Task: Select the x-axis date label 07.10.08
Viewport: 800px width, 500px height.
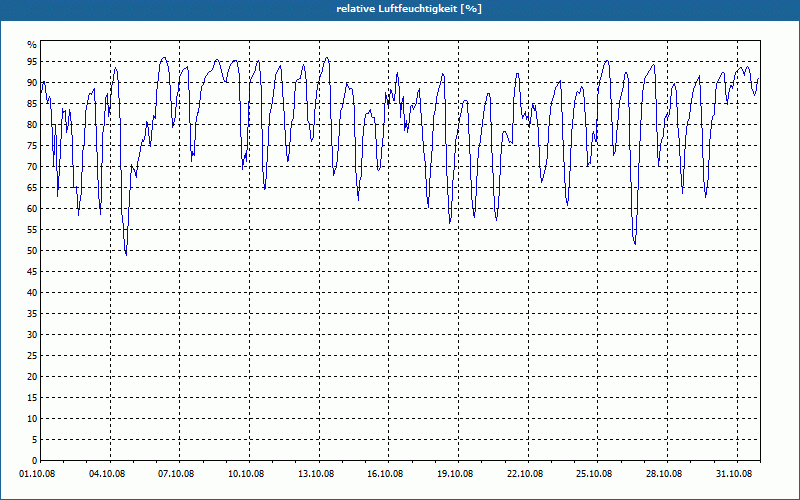Action: click(x=177, y=473)
